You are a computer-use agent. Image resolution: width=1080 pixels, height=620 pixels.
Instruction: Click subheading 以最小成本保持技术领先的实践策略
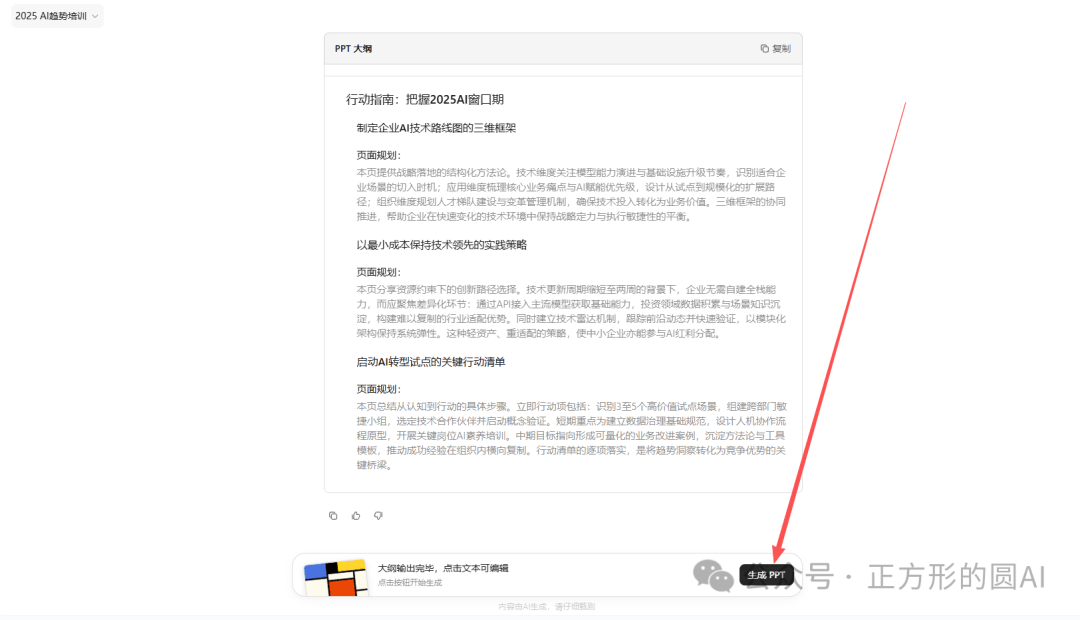tap(442, 245)
